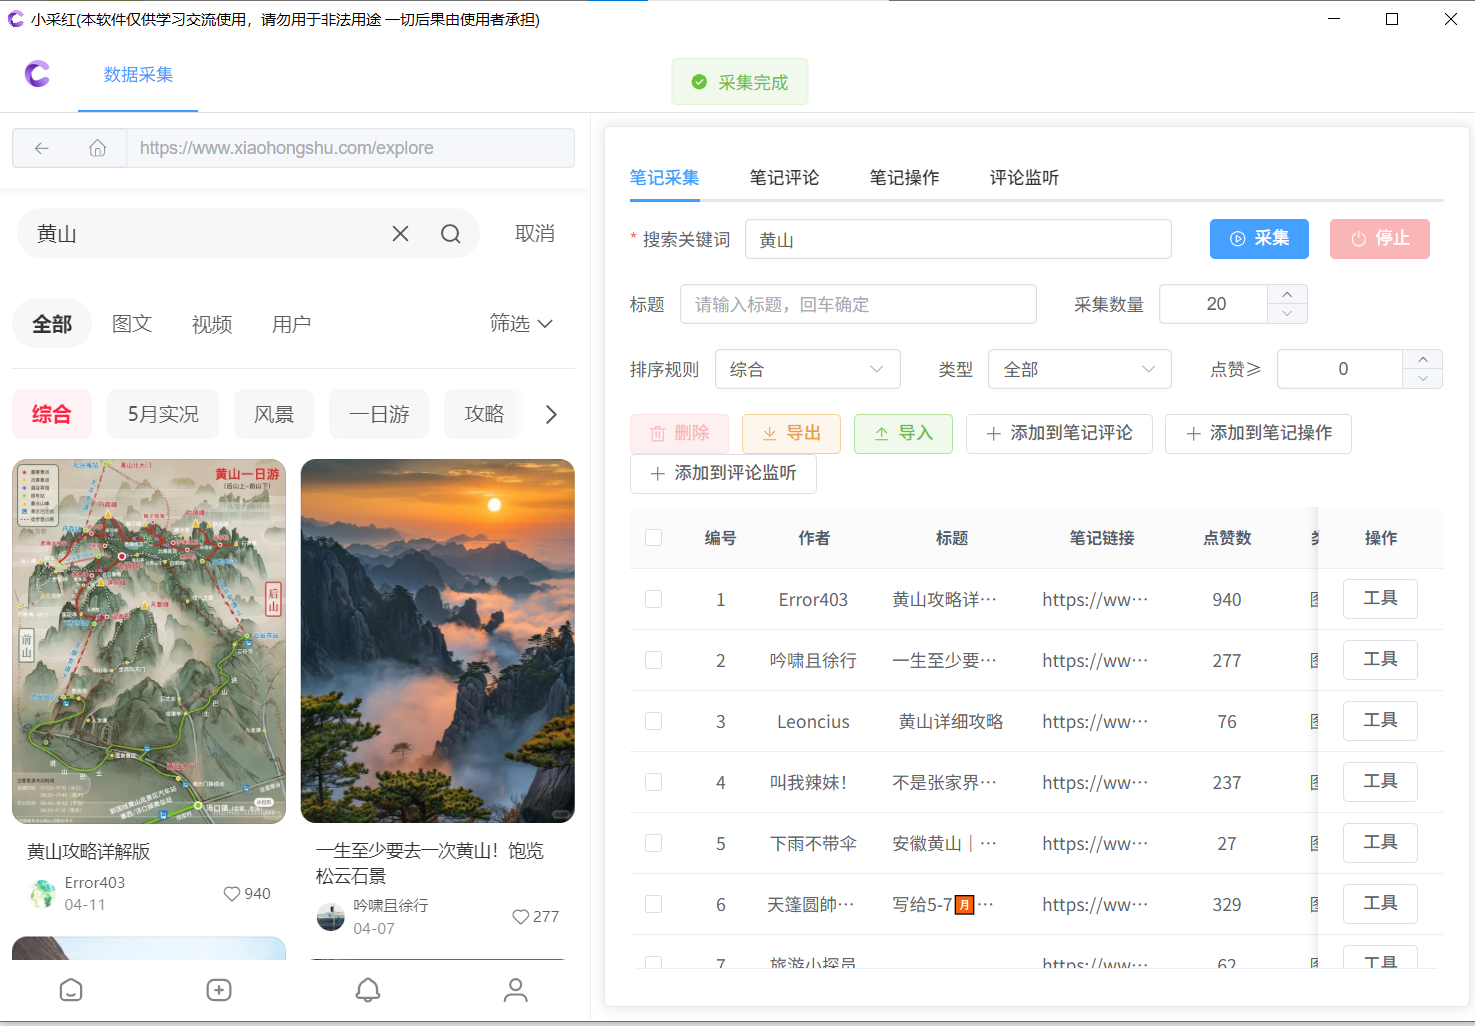Switch to the 评论监听 tab
Screen dimensions: 1475x1026
point(1024,177)
